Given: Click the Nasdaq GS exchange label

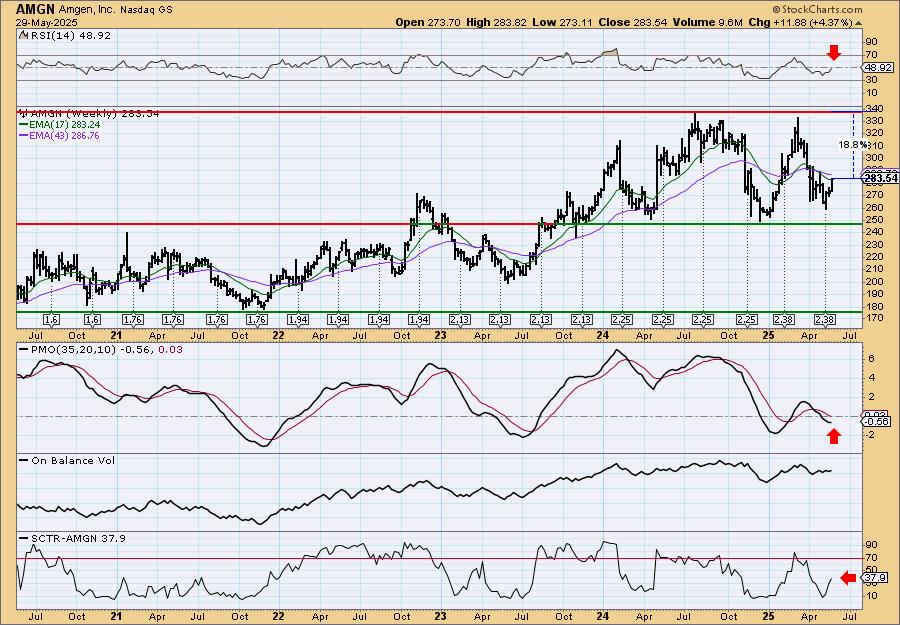Looking at the screenshot, I should [146, 10].
